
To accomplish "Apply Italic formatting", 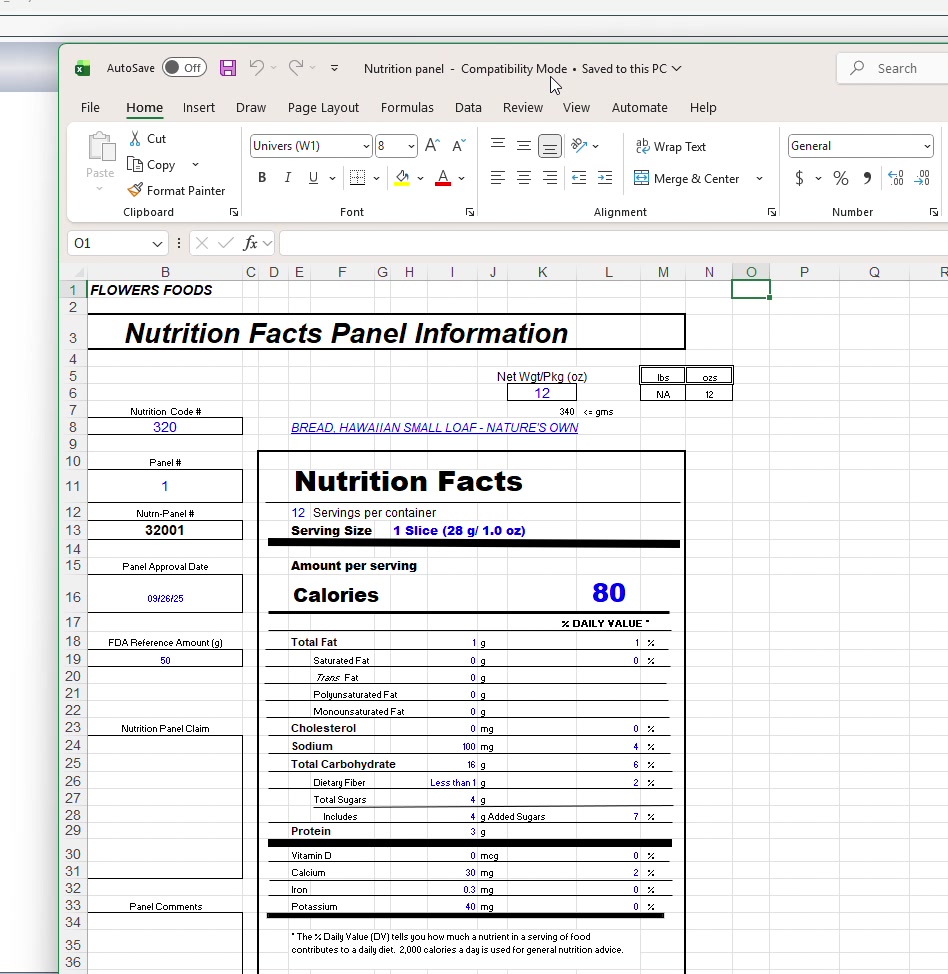I will (x=288, y=178).
